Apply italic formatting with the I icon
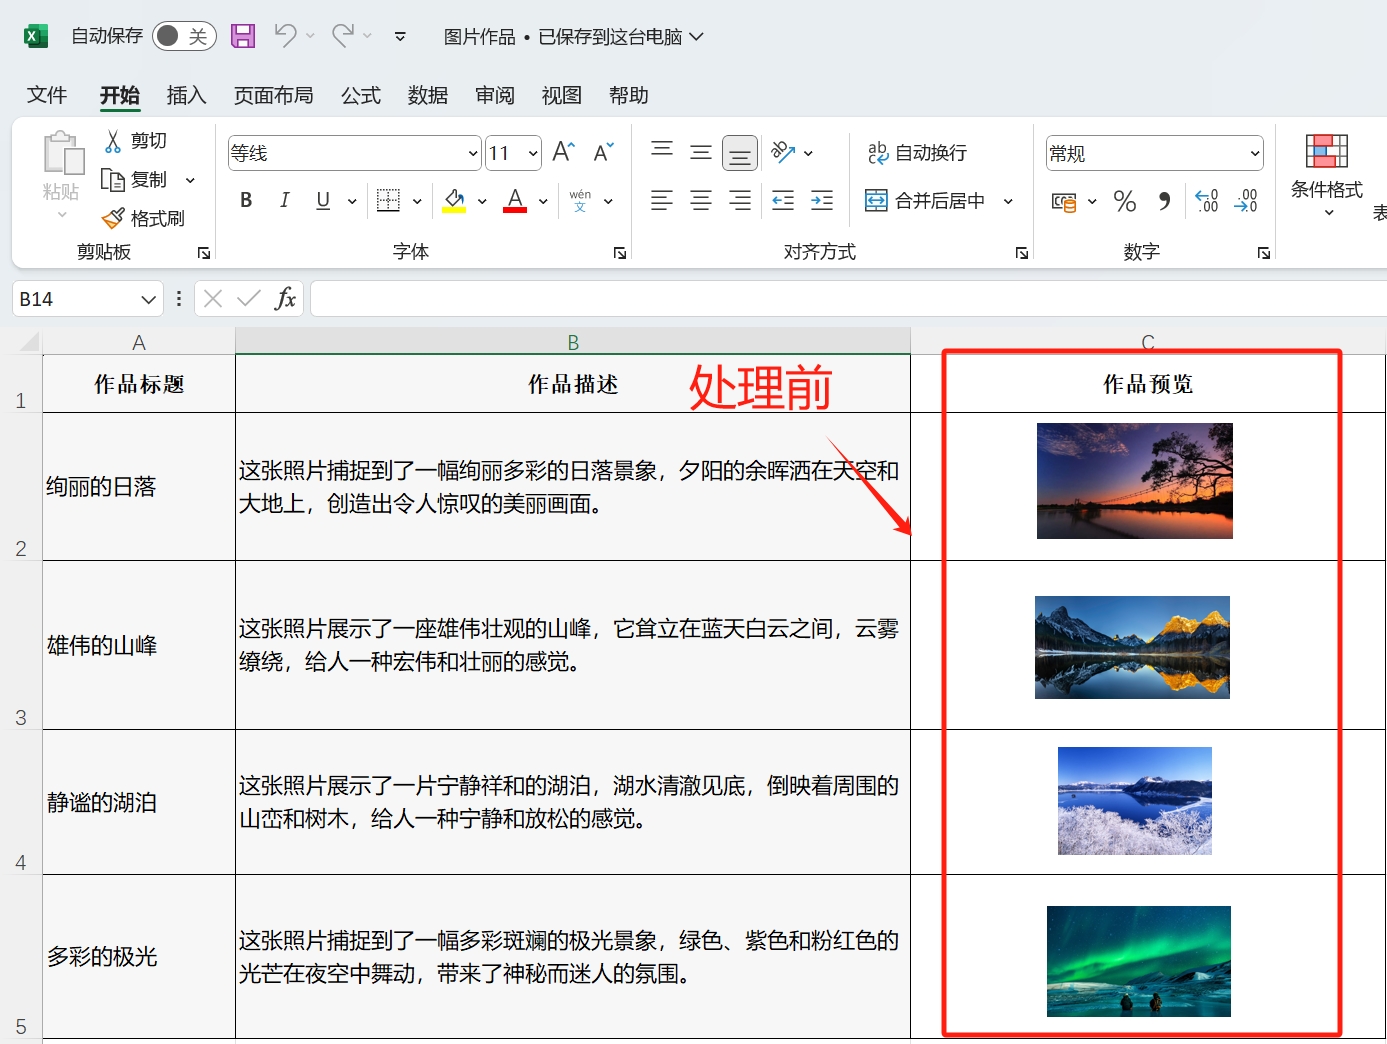Viewport: 1387px width, 1044px height. (x=284, y=200)
